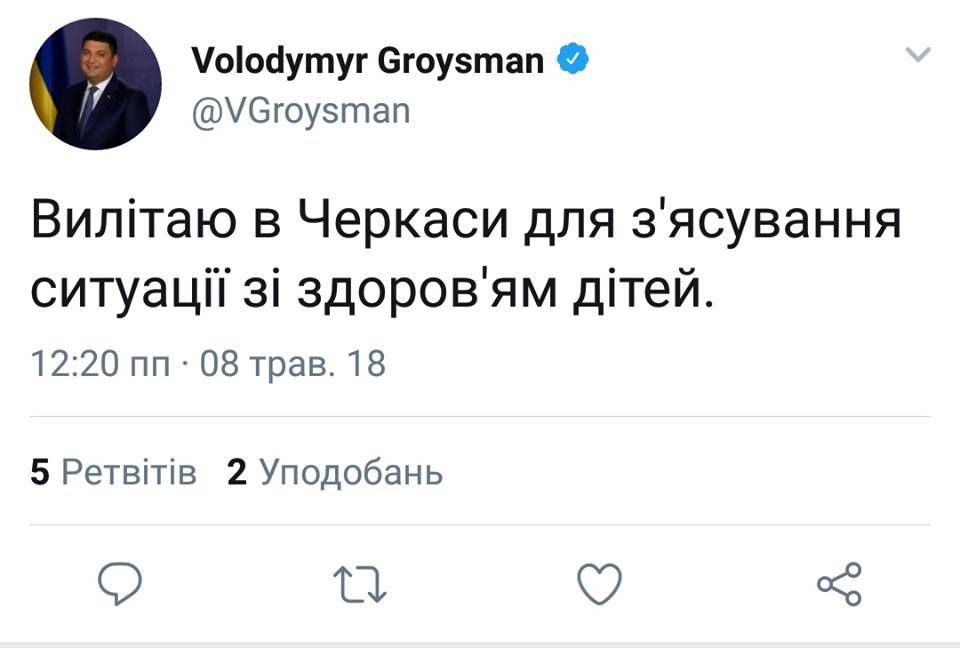Image resolution: width=960 pixels, height=648 pixels.
Task: Open Volodymyr Groysman's profile picture
Action: click(x=96, y=84)
